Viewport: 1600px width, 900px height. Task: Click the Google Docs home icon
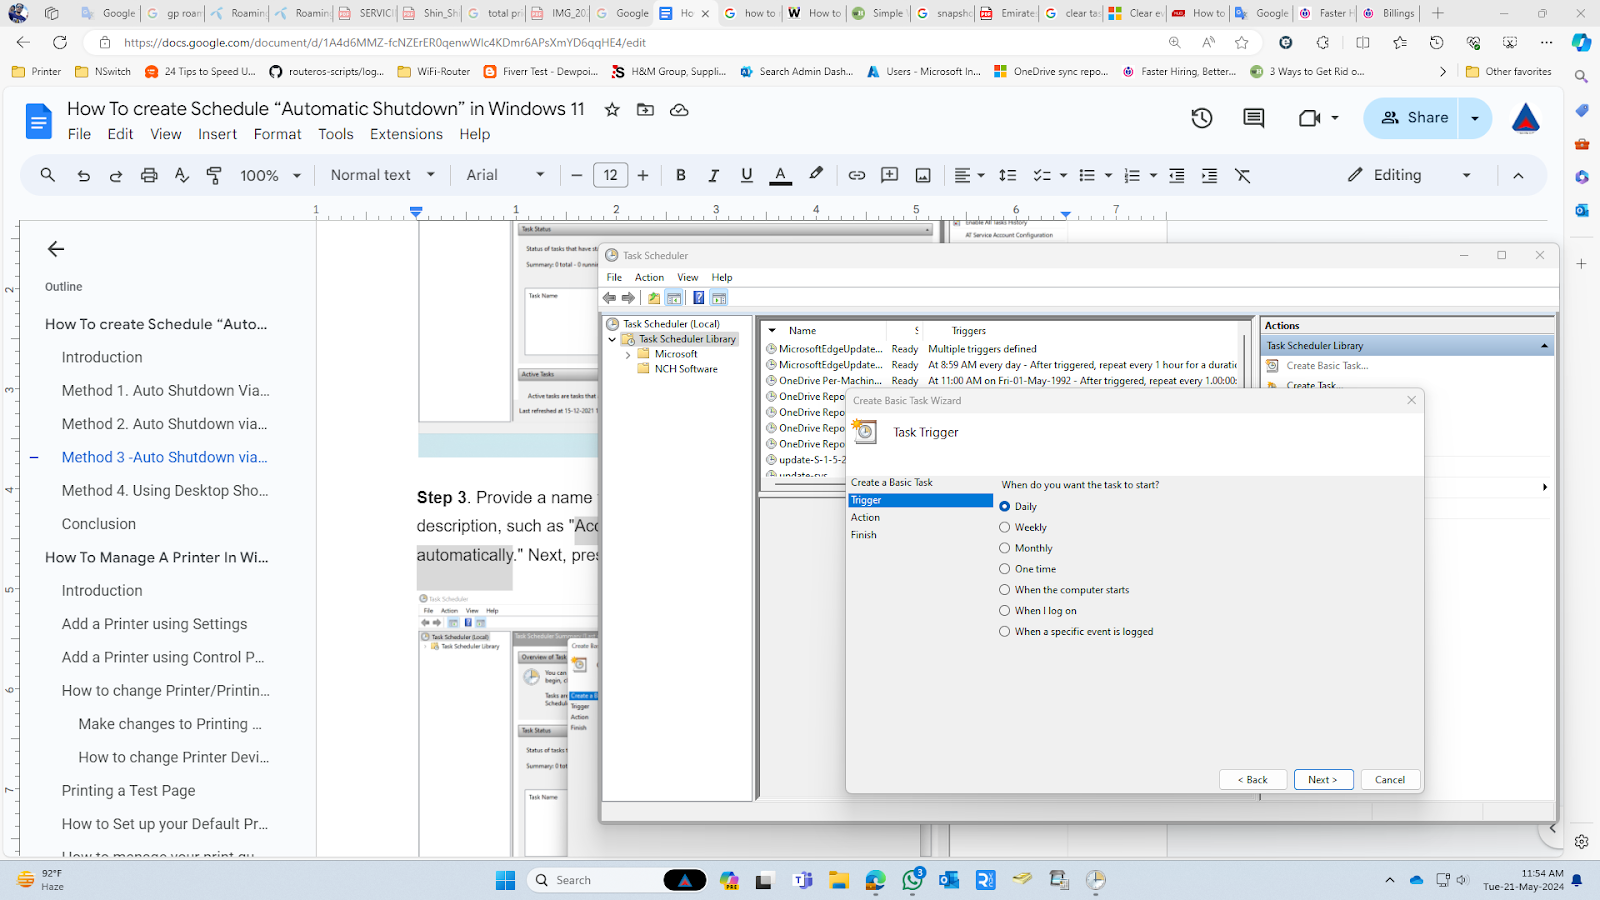(x=38, y=122)
